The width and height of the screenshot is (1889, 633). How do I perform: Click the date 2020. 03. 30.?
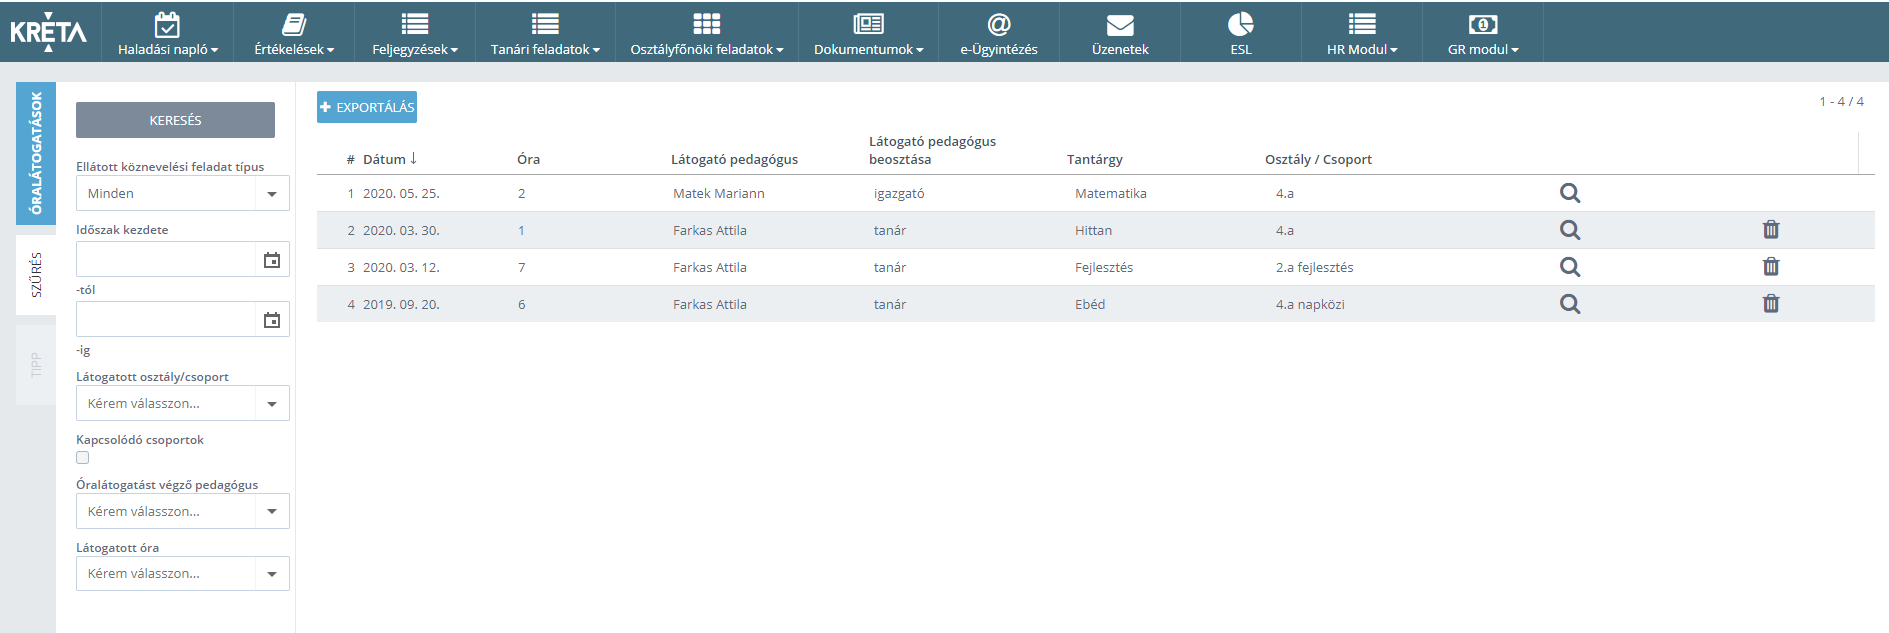[401, 231]
